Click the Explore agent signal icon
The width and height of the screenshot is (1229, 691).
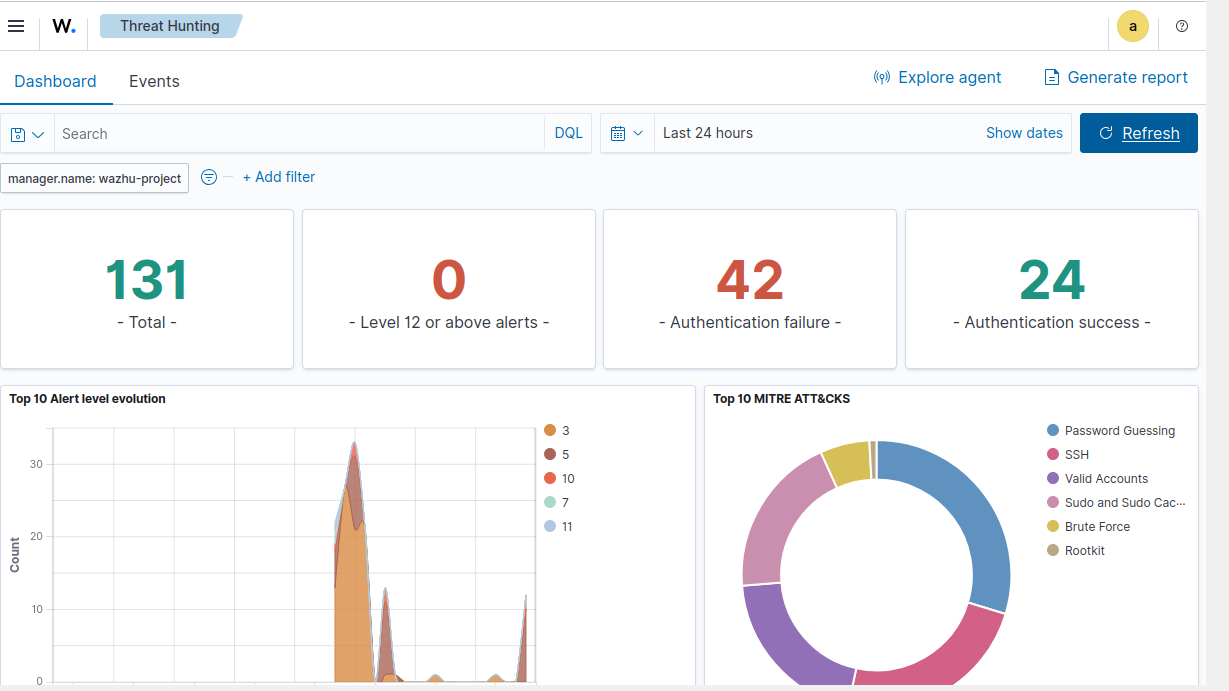[882, 77]
